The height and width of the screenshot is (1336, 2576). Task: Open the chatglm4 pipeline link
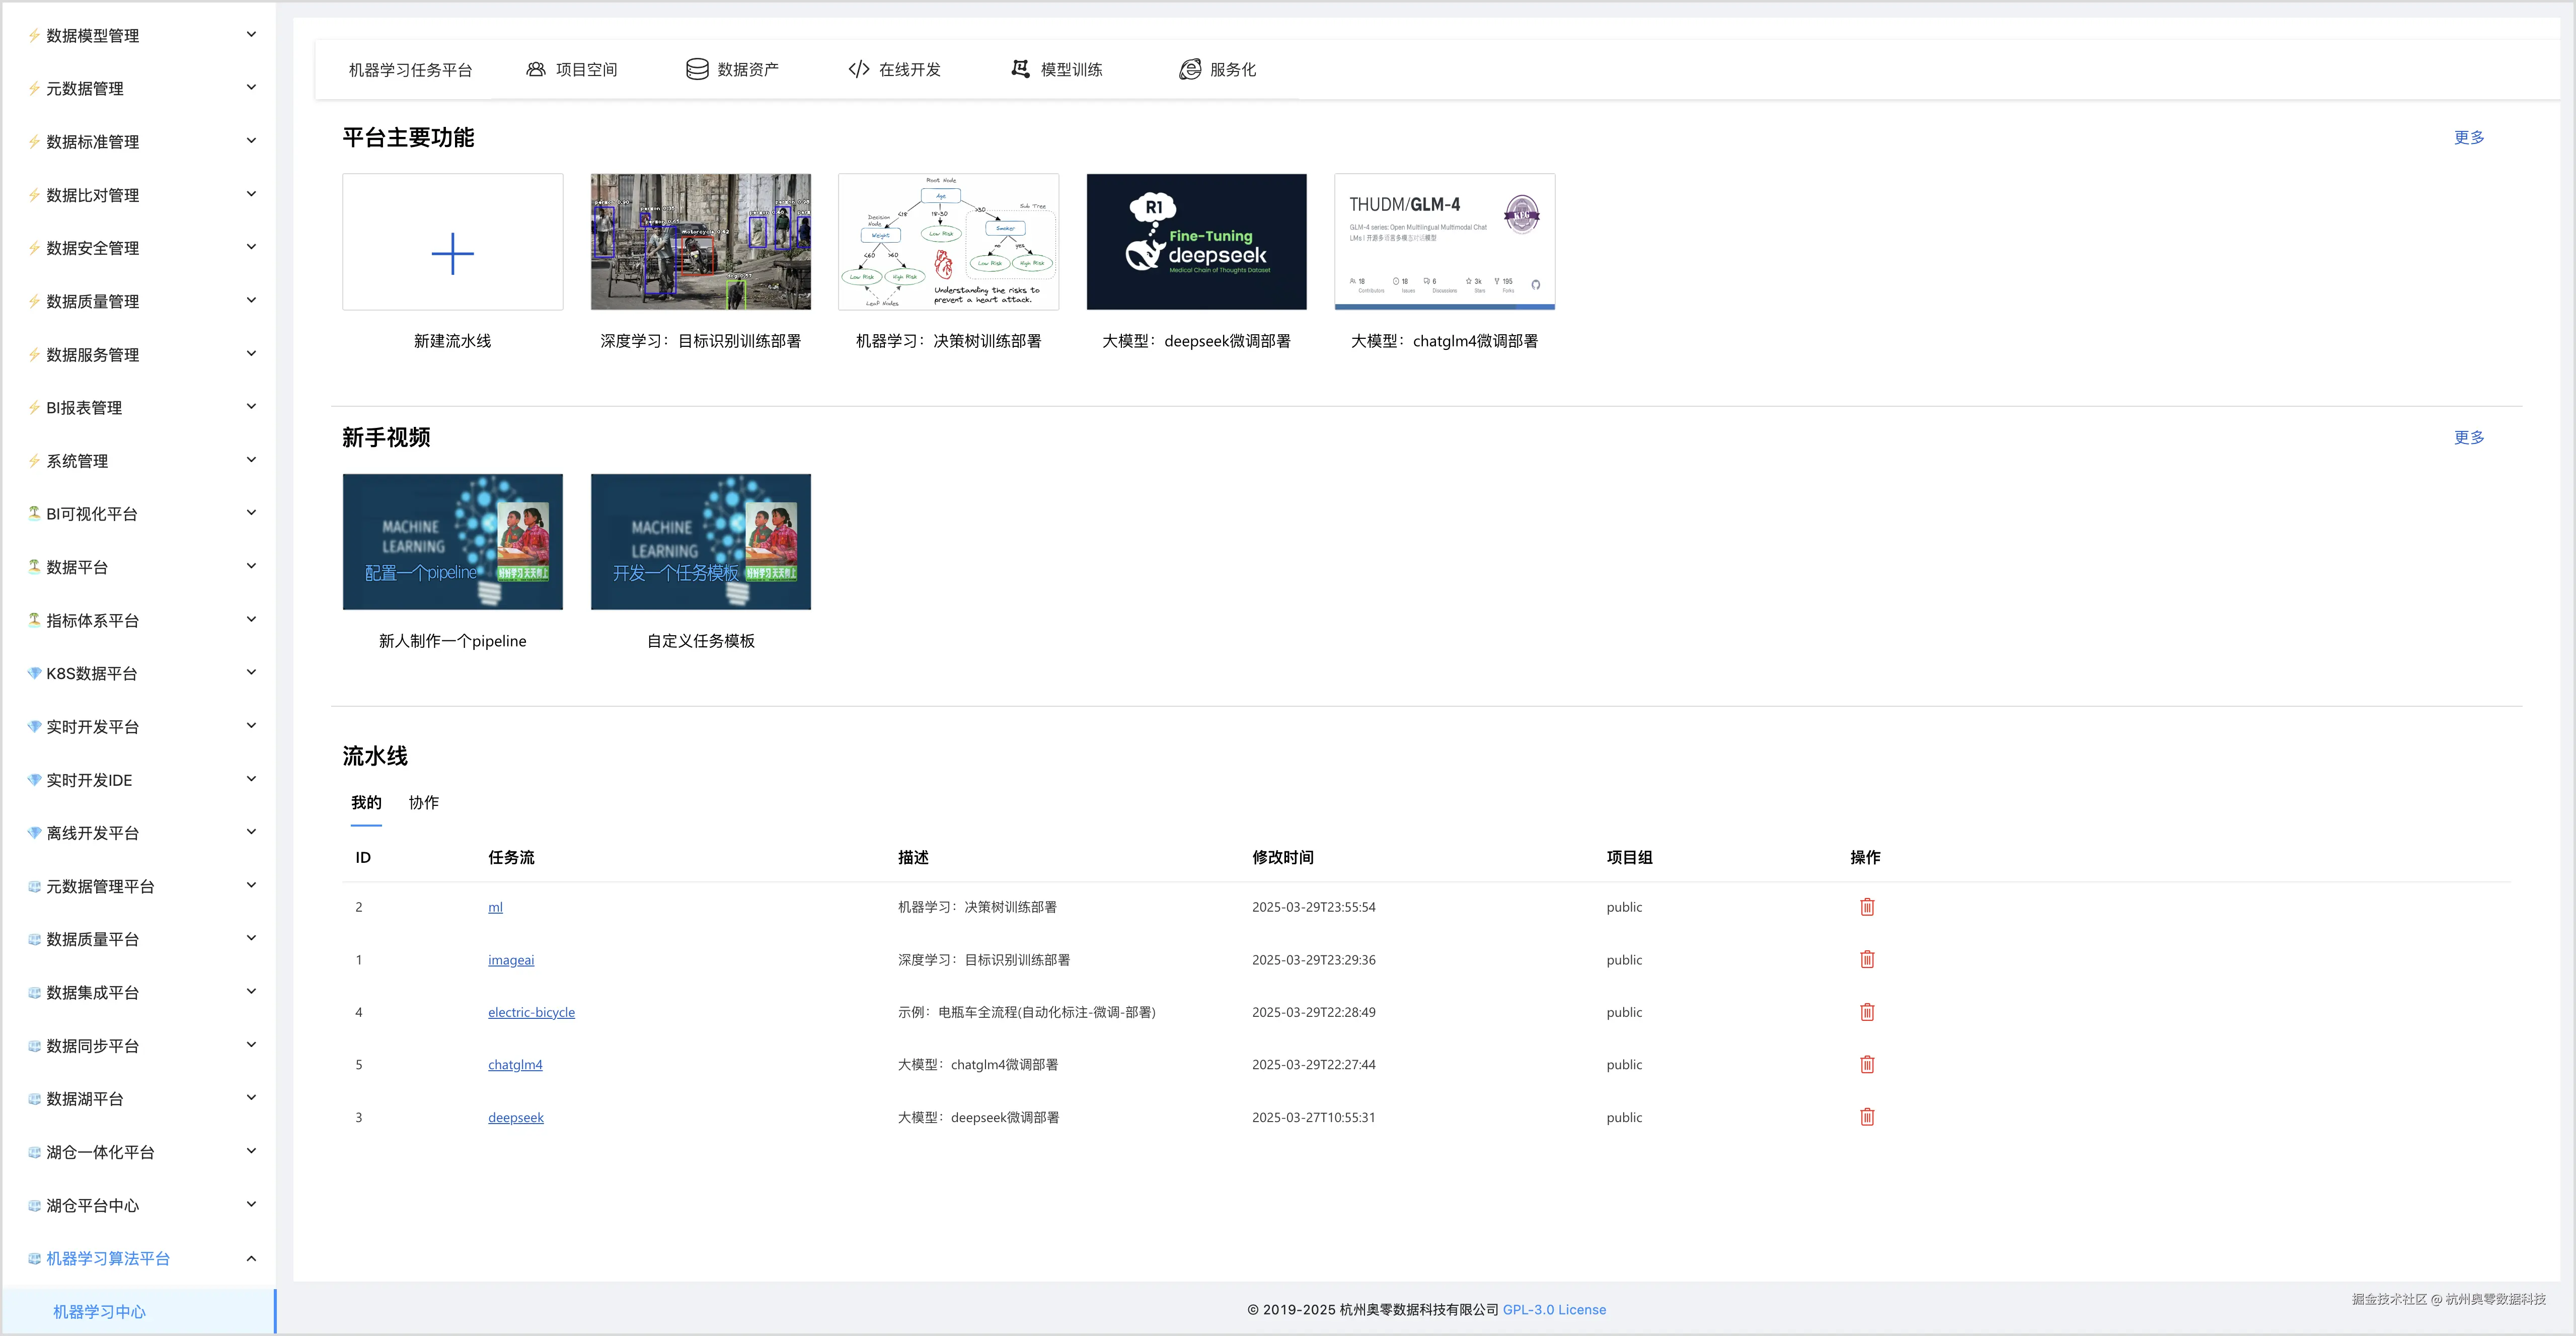coord(515,1065)
